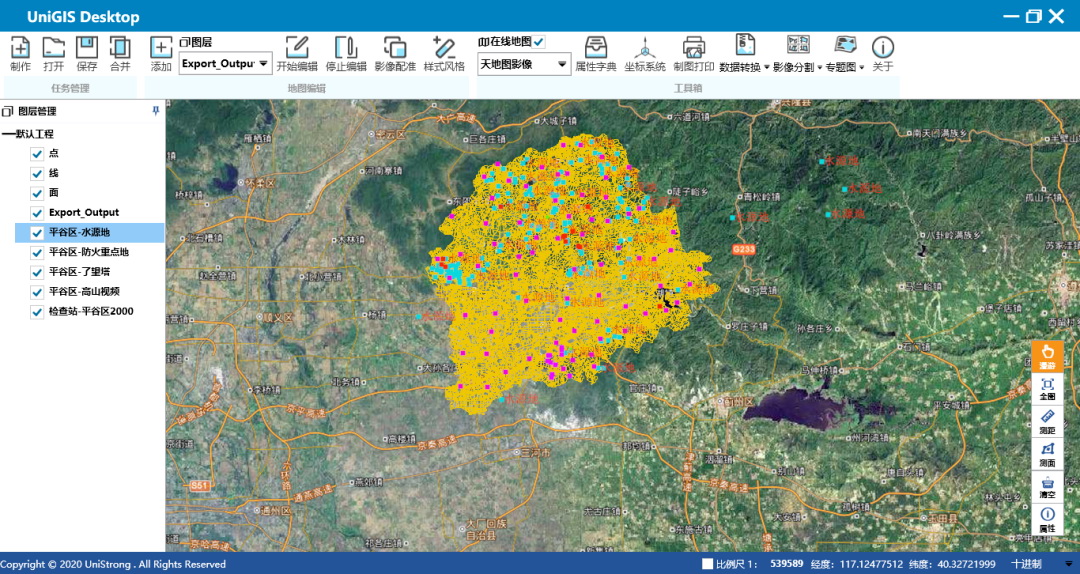The height and width of the screenshot is (574, 1080).
Task: Click the 开始编辑 start editing icon
Action: pyautogui.click(x=296, y=48)
